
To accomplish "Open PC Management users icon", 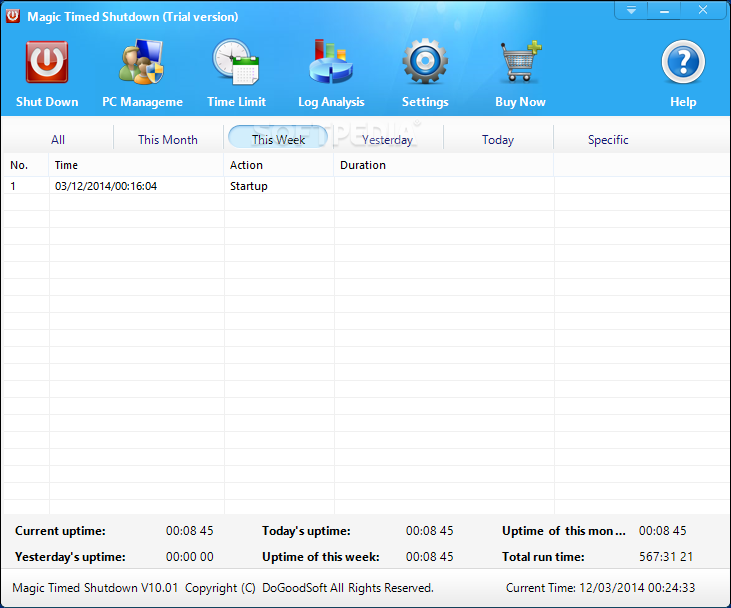I will [142, 62].
